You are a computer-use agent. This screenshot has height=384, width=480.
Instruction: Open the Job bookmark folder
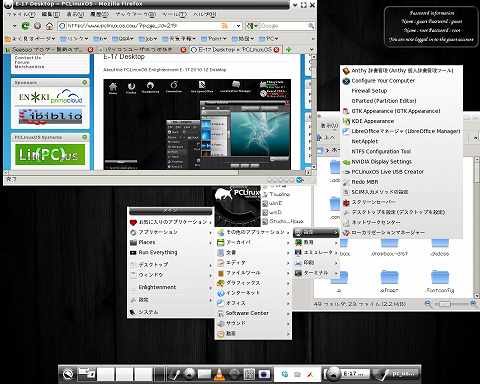[x=148, y=39]
